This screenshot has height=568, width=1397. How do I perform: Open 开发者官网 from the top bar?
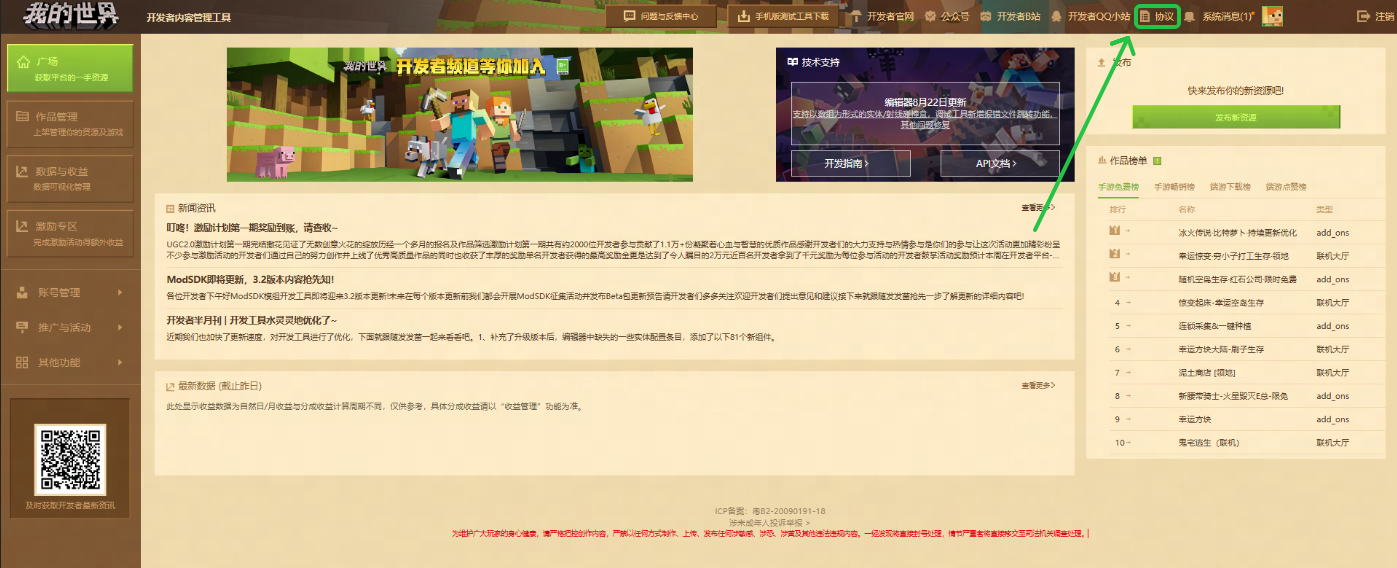coord(882,16)
